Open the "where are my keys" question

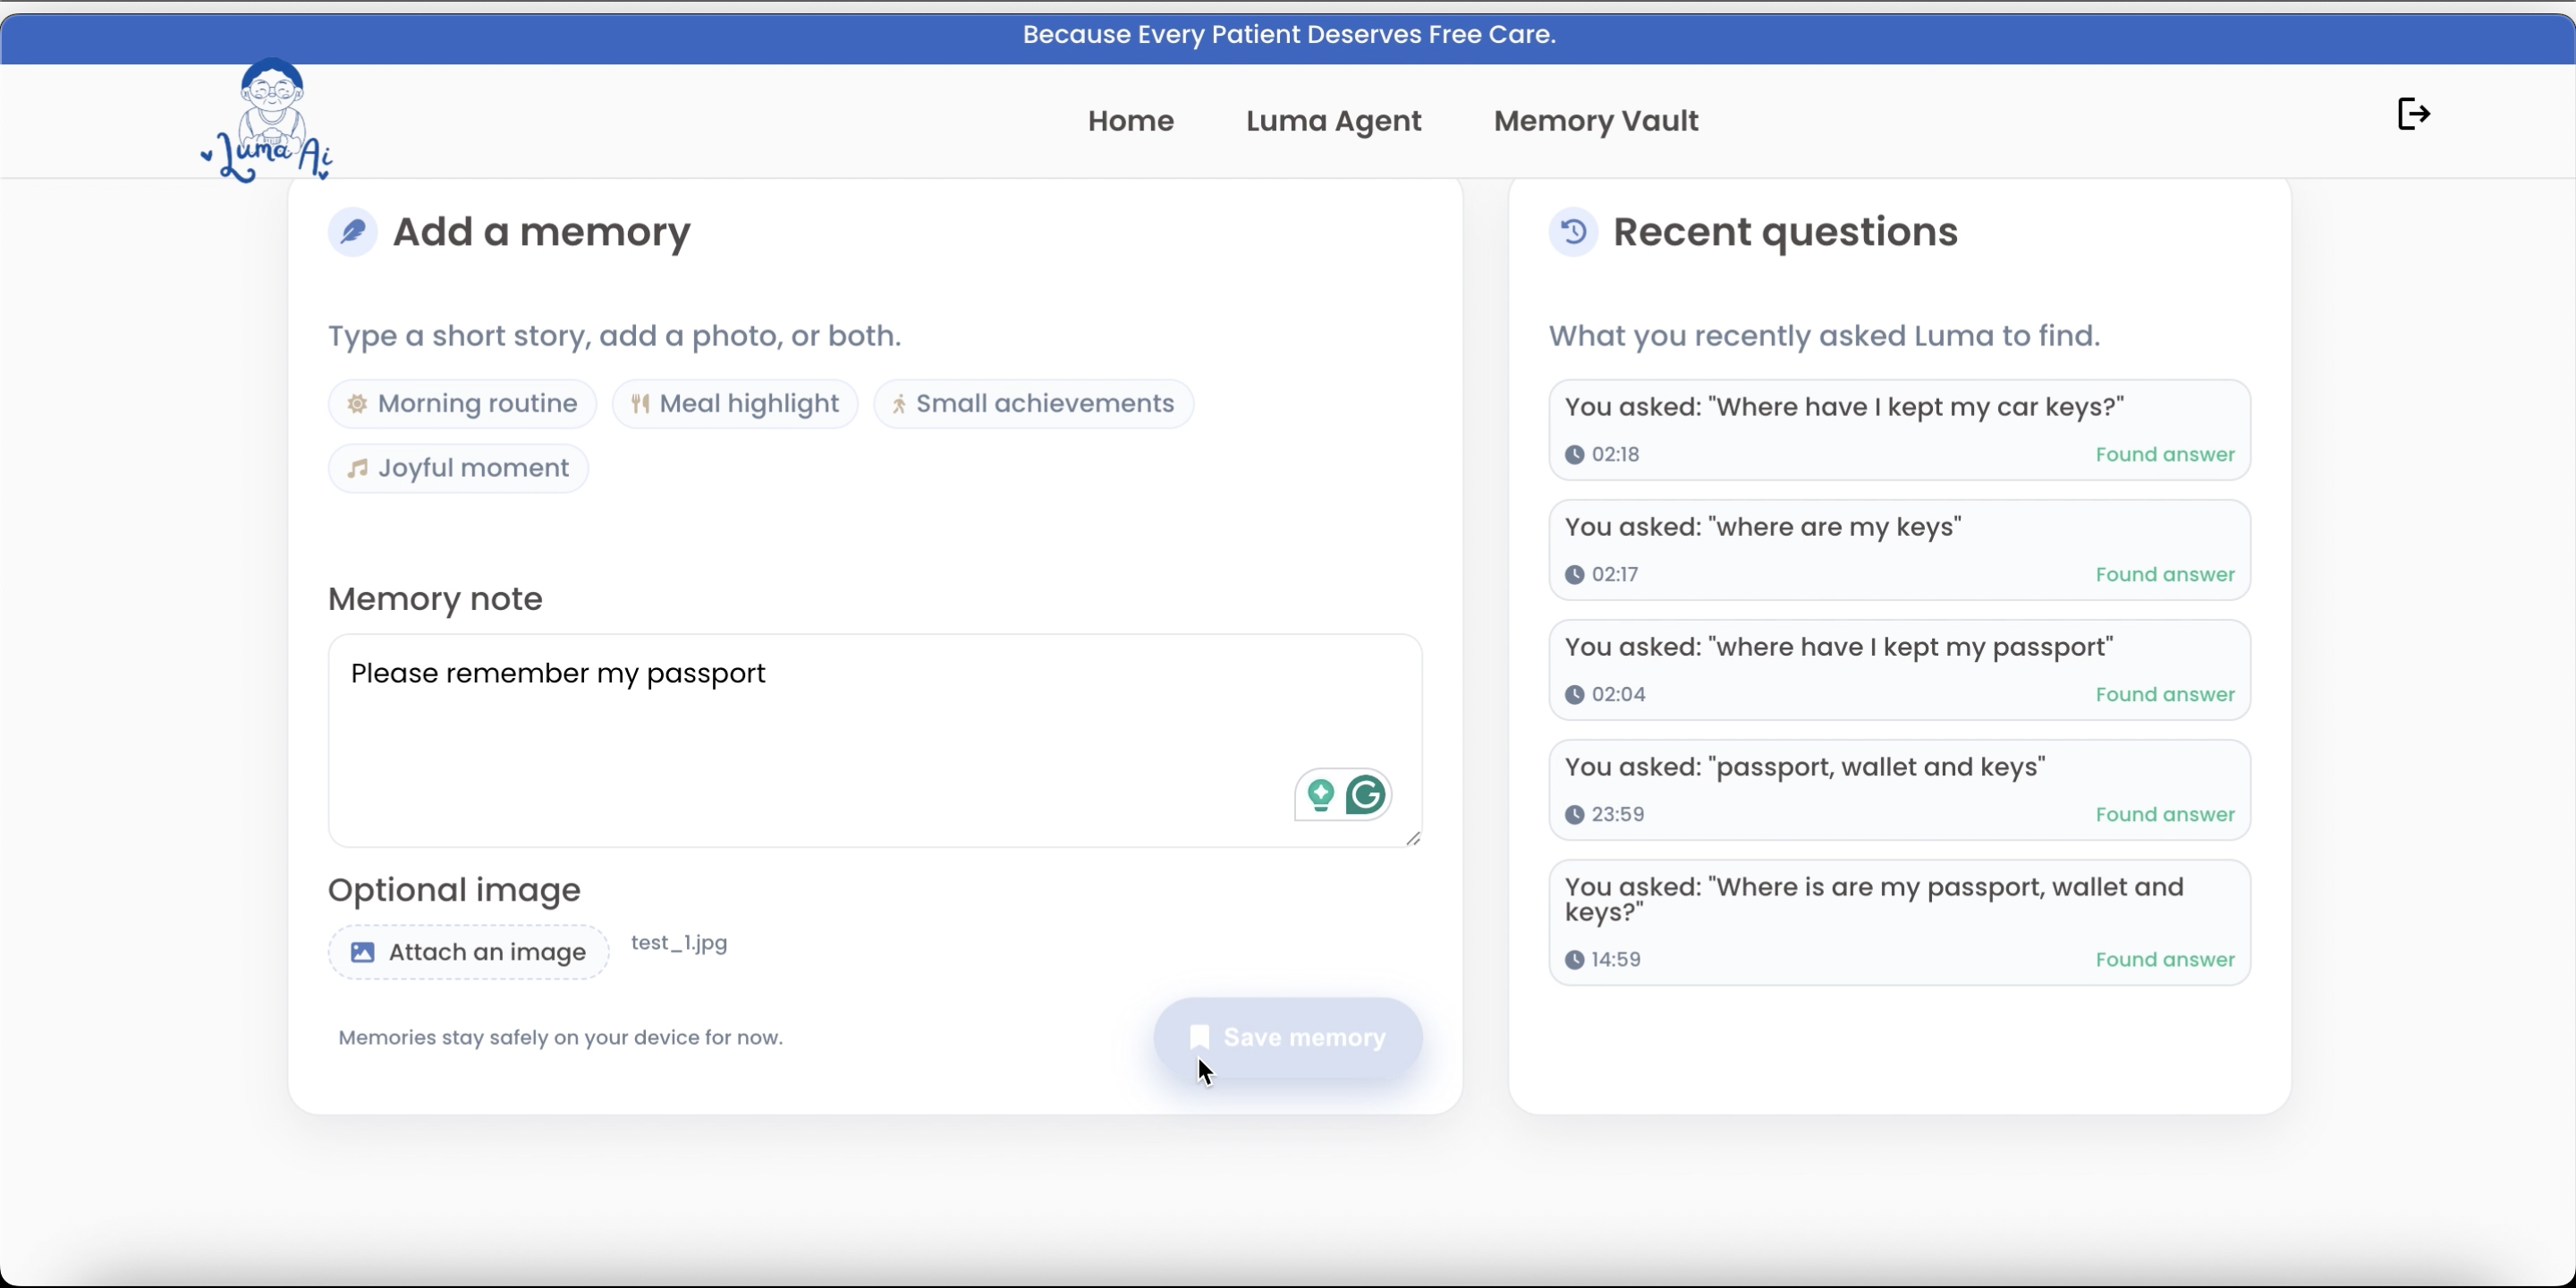click(x=1898, y=550)
